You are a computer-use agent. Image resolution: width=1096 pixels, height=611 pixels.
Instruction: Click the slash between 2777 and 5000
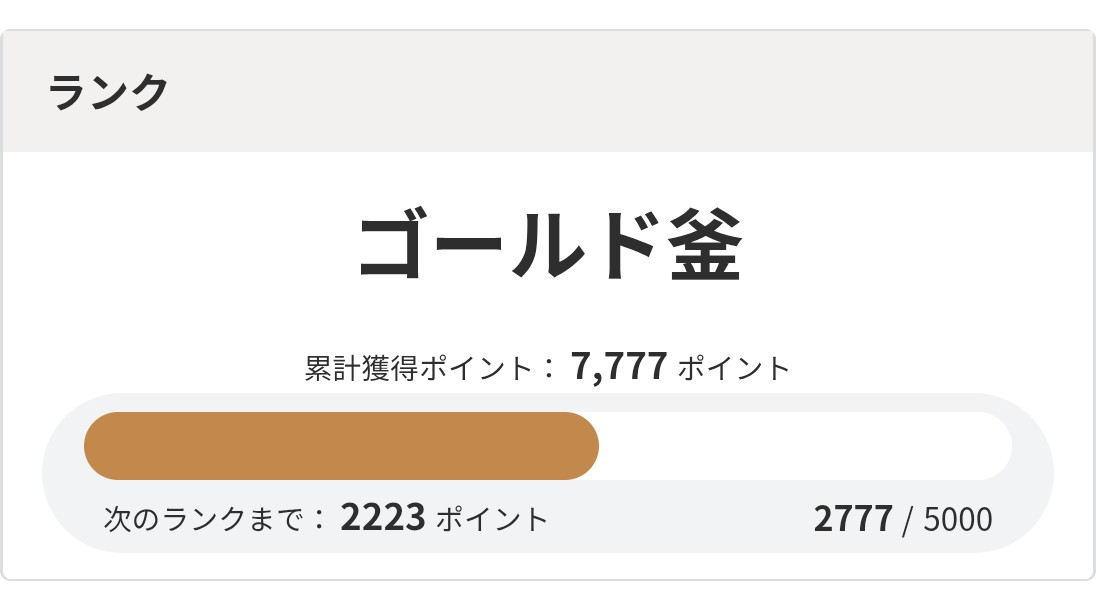(x=908, y=520)
